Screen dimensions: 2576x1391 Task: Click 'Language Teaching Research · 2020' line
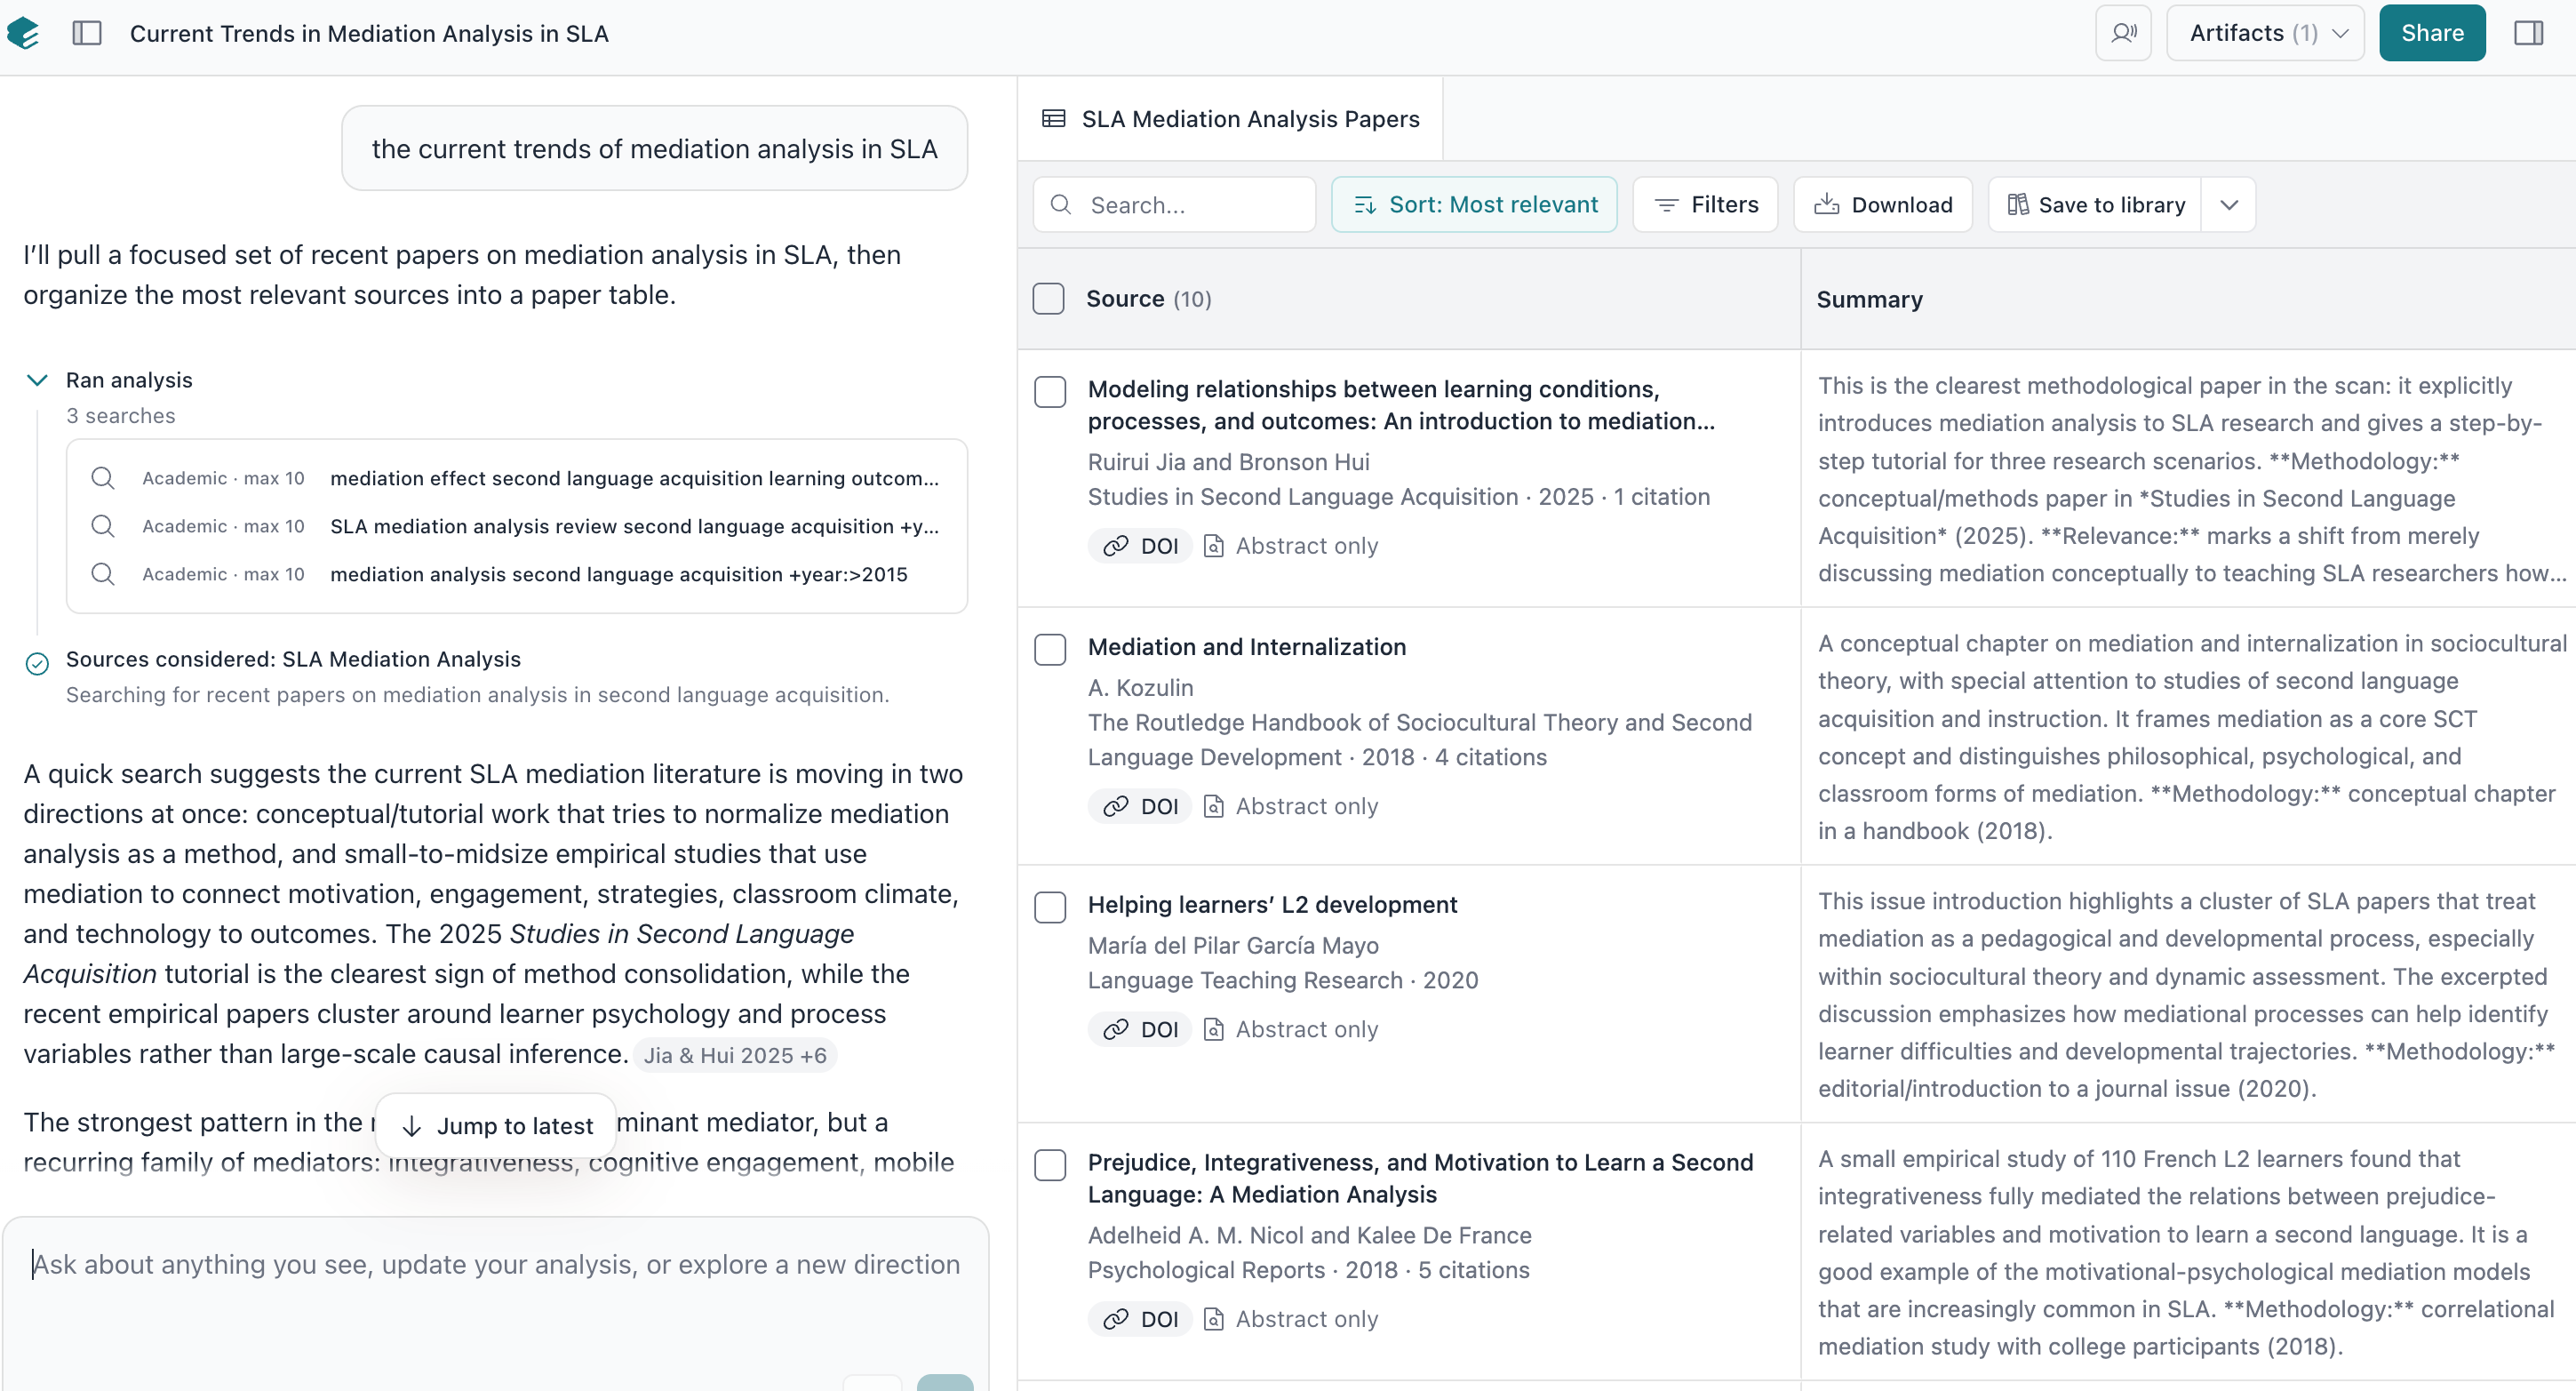(1282, 980)
